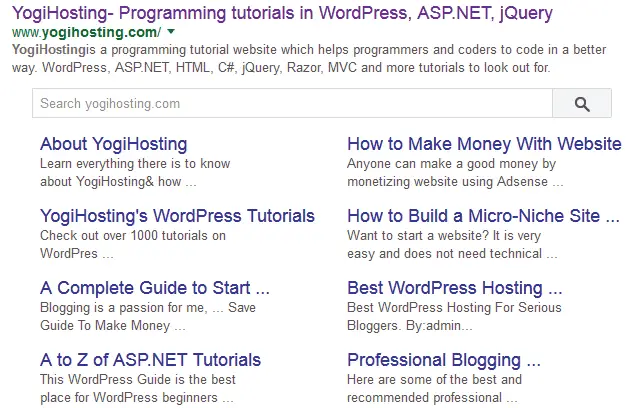Open How to Build a Micro-Niche Site link
The image size is (634, 408).
click(483, 216)
